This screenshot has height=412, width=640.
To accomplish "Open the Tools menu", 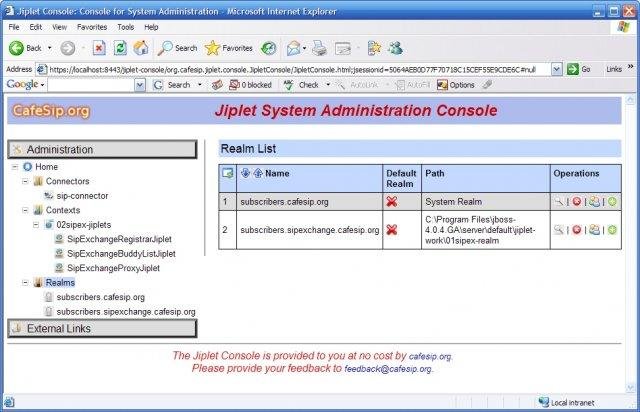I will [x=125, y=27].
